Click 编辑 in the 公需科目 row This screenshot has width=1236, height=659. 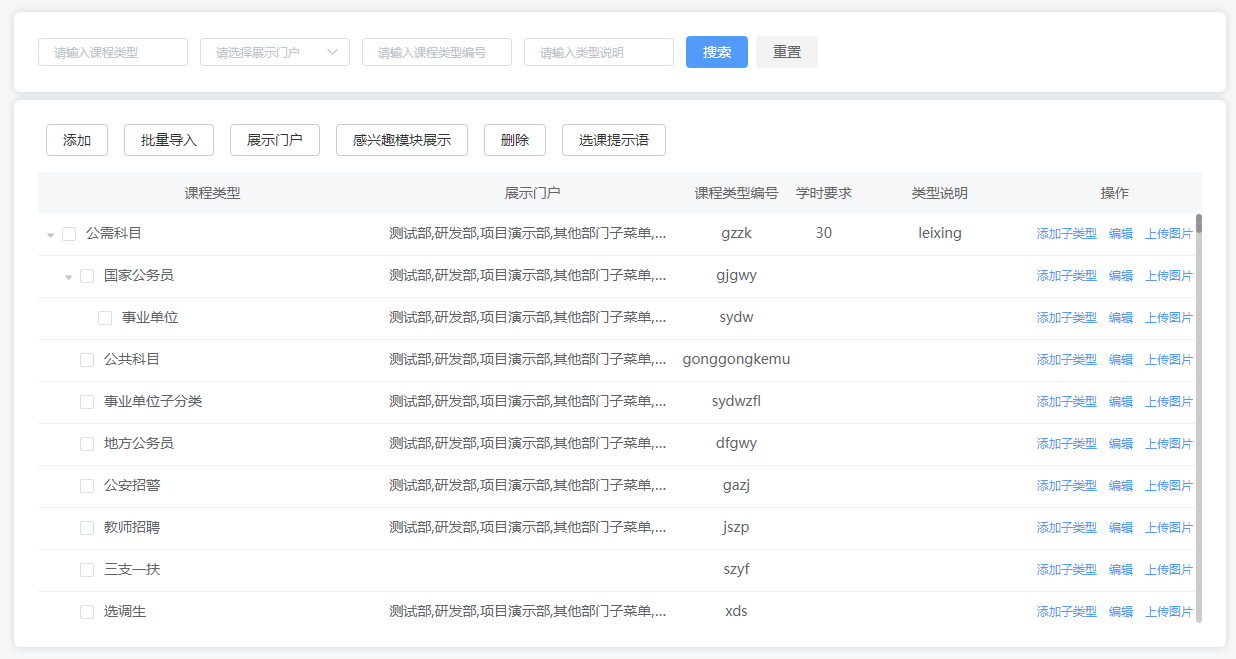pos(1121,234)
